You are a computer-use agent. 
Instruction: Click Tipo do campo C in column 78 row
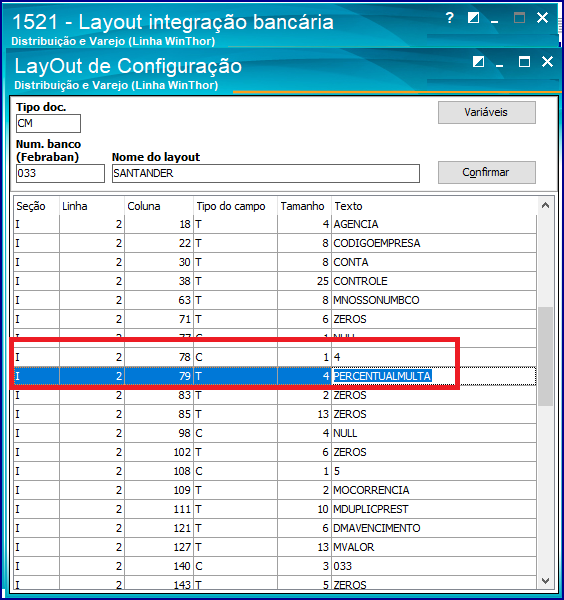click(235, 357)
